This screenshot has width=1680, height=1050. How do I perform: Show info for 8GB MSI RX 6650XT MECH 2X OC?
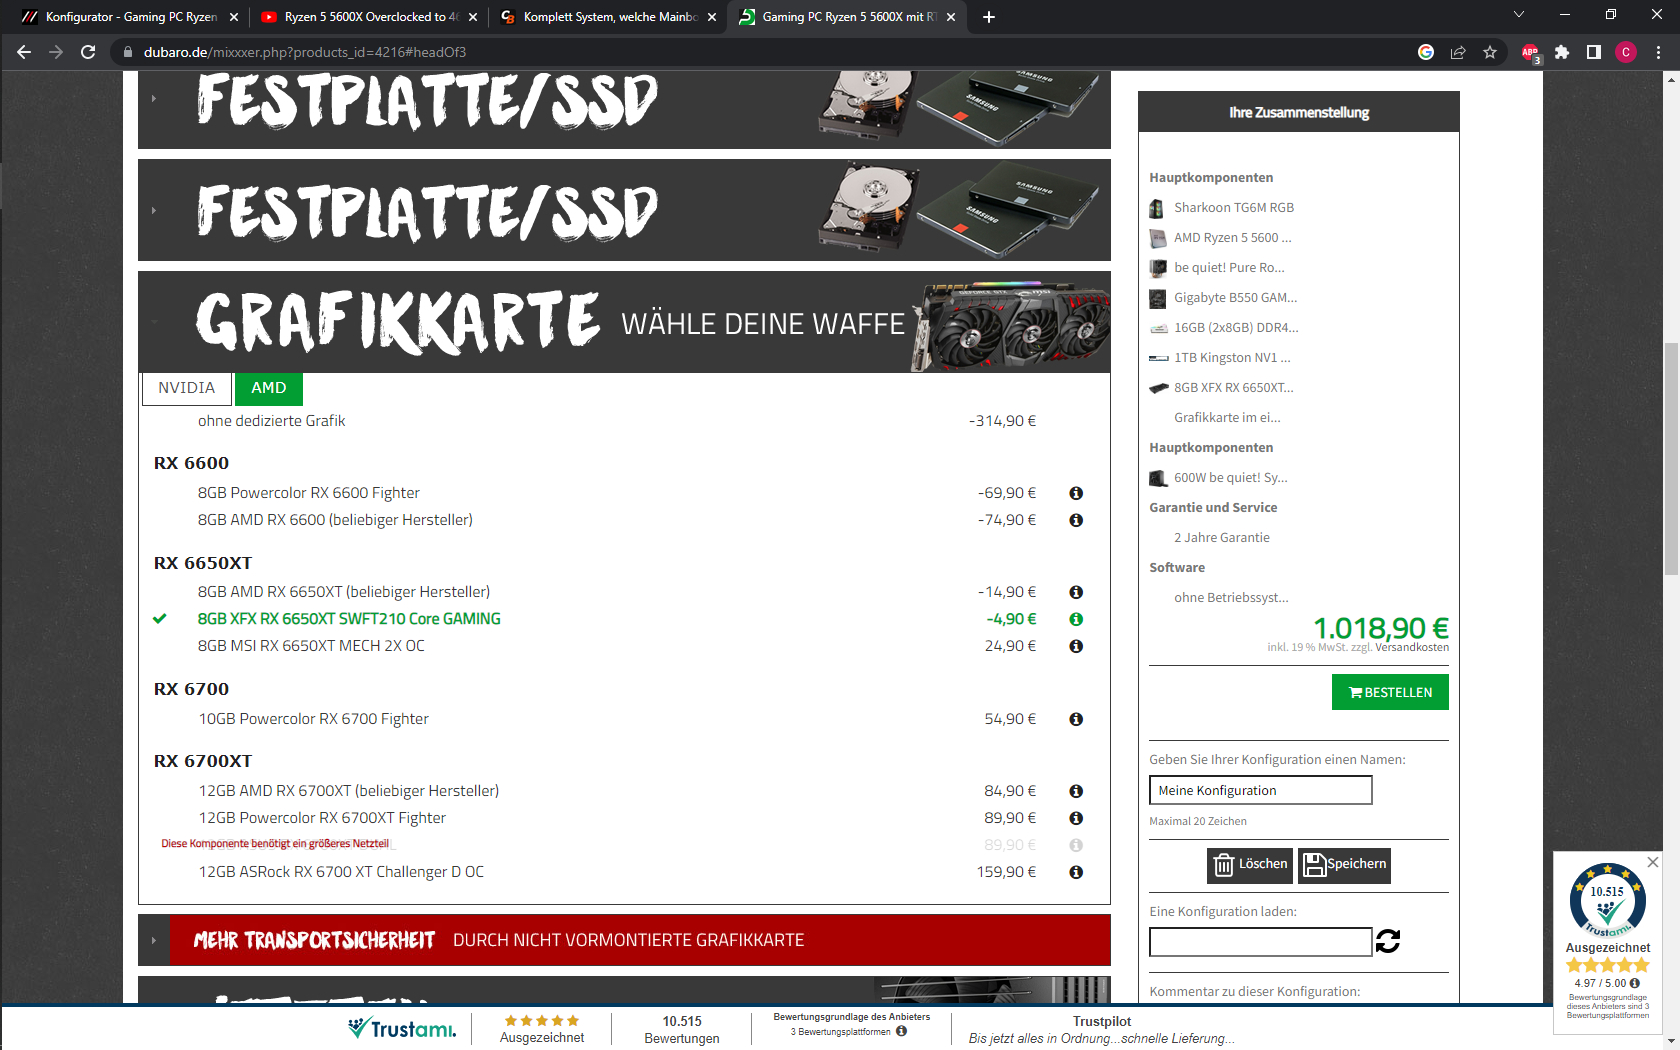(1076, 646)
